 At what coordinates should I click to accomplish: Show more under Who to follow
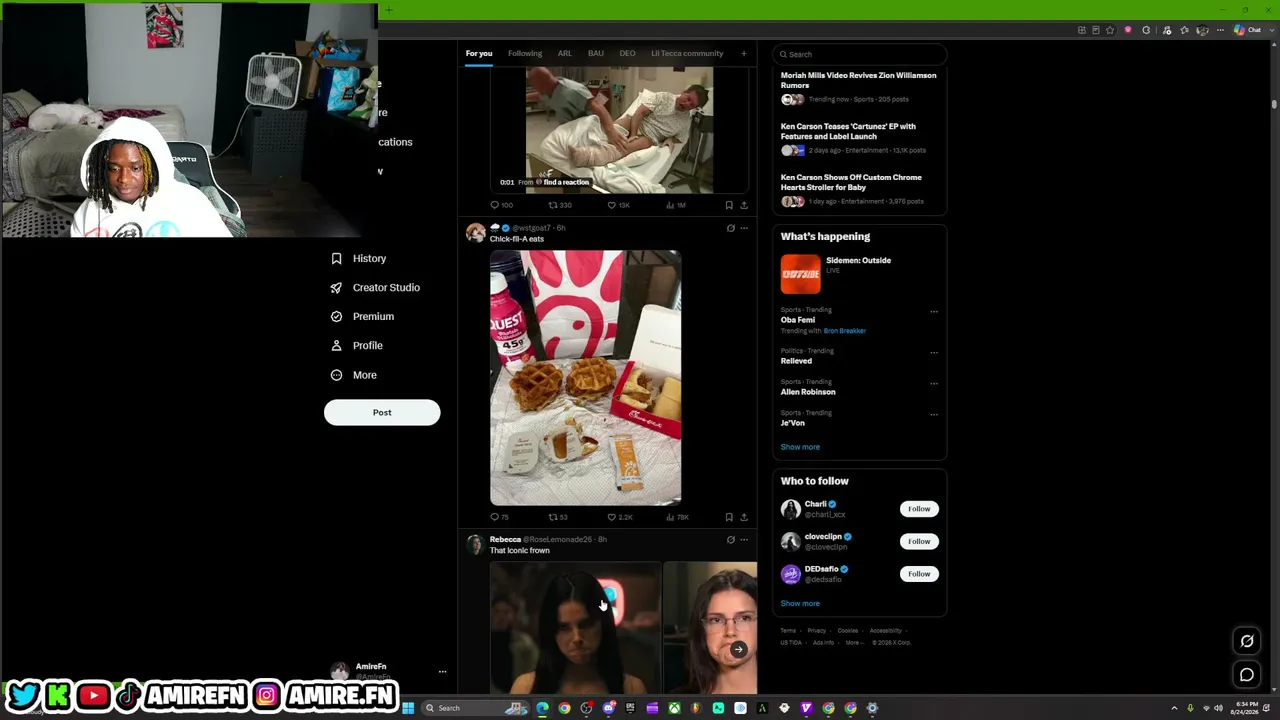click(x=800, y=603)
